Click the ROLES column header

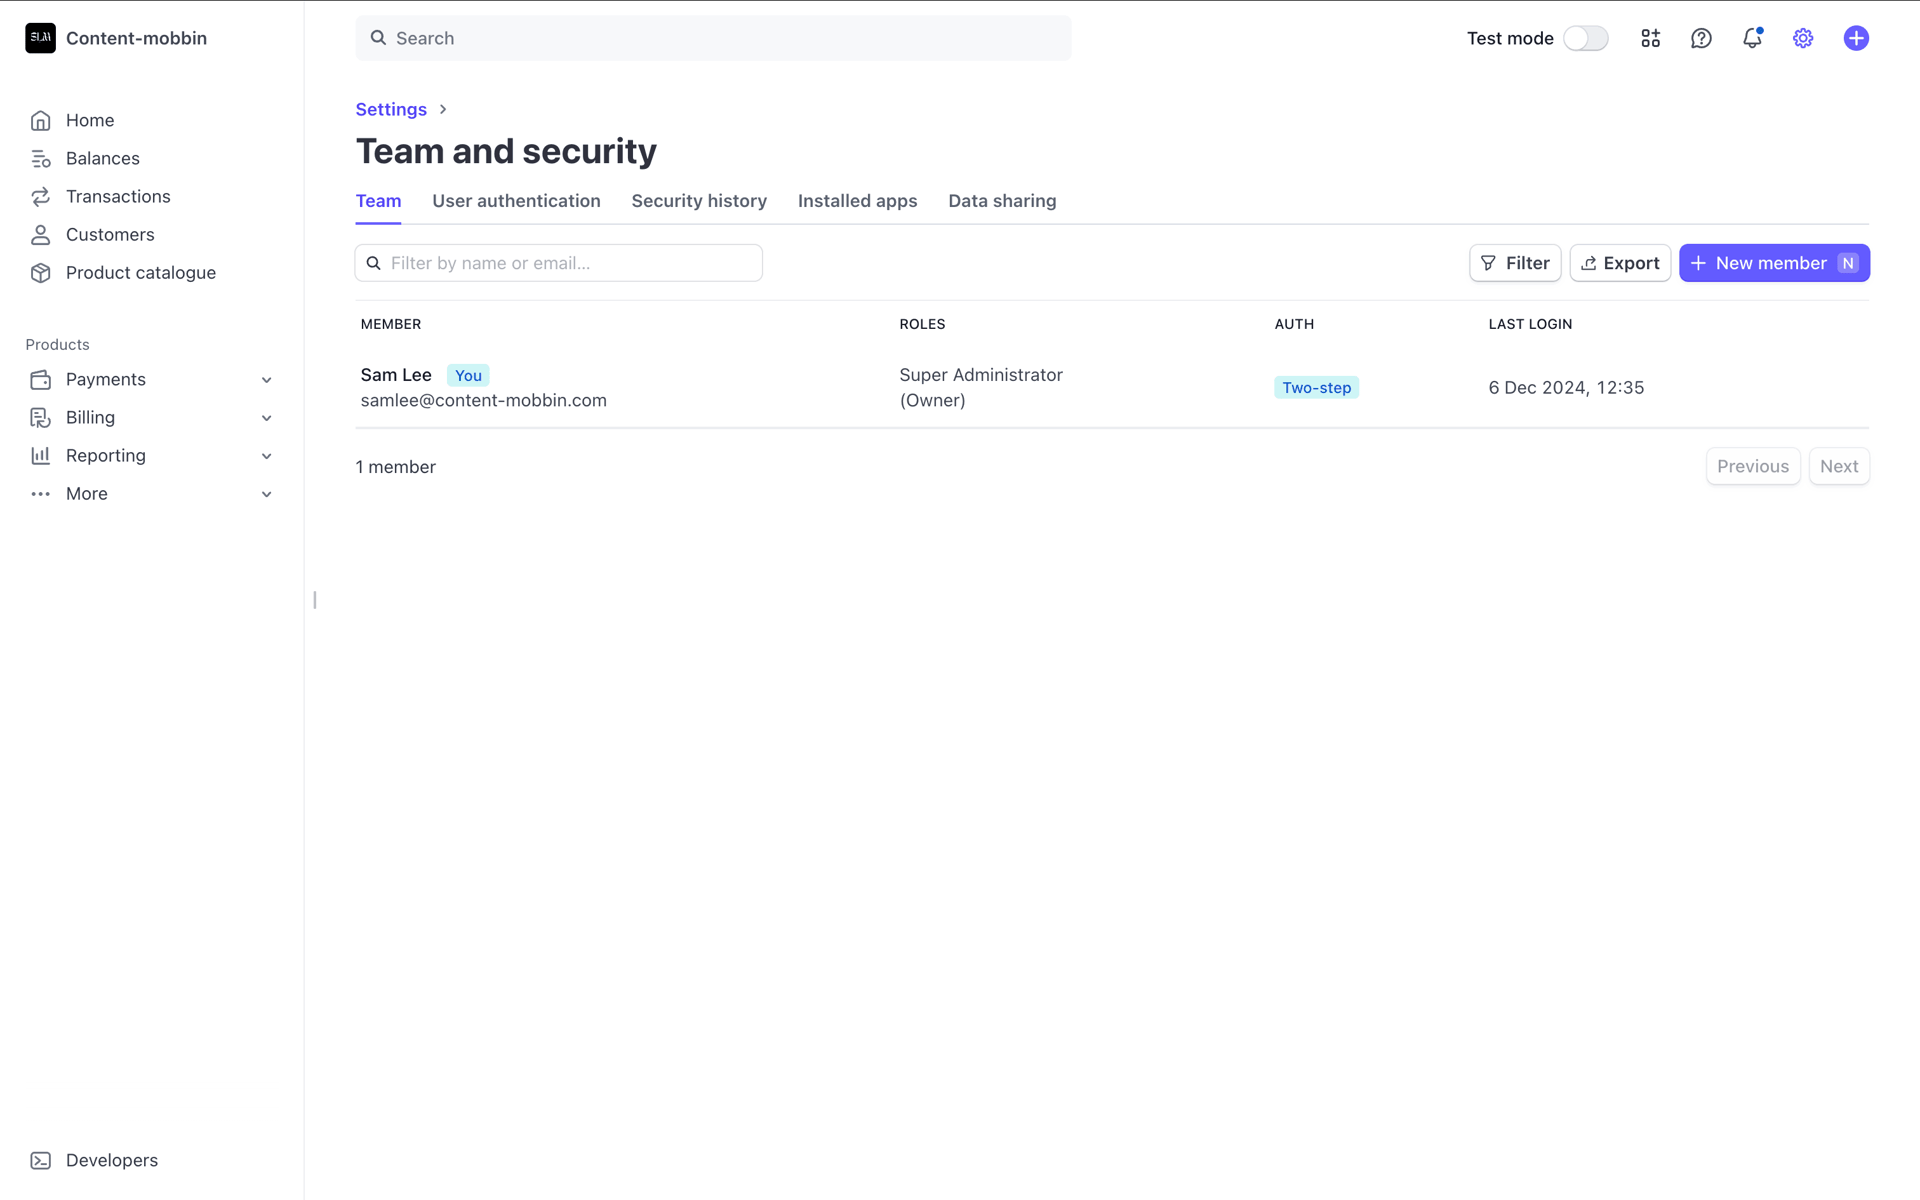pos(922,324)
